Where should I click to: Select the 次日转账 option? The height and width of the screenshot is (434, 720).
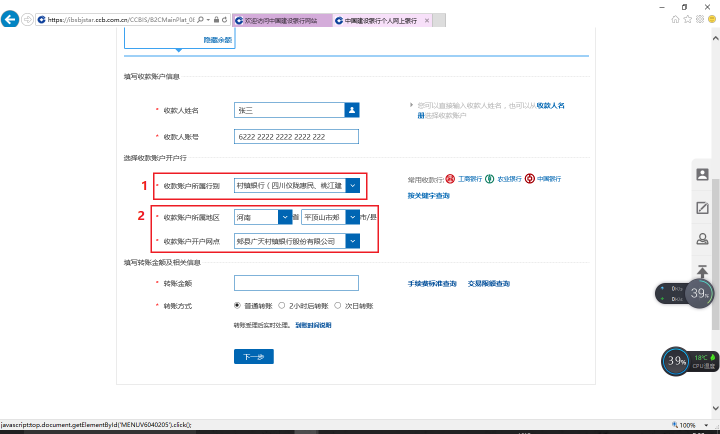[x=340, y=305]
